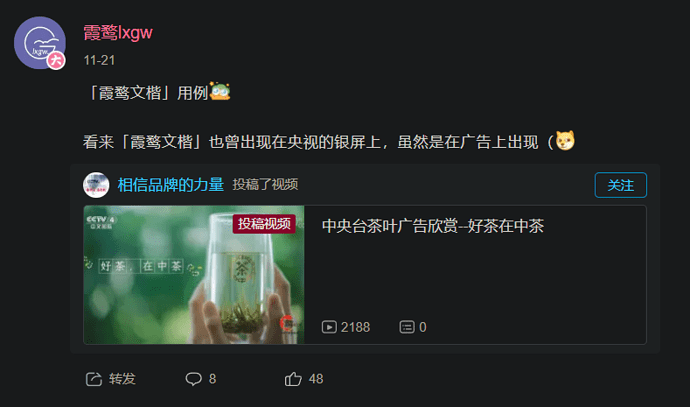
Task: Open the 霞鹜lxgw user avatar
Action: pyautogui.click(x=40, y=43)
